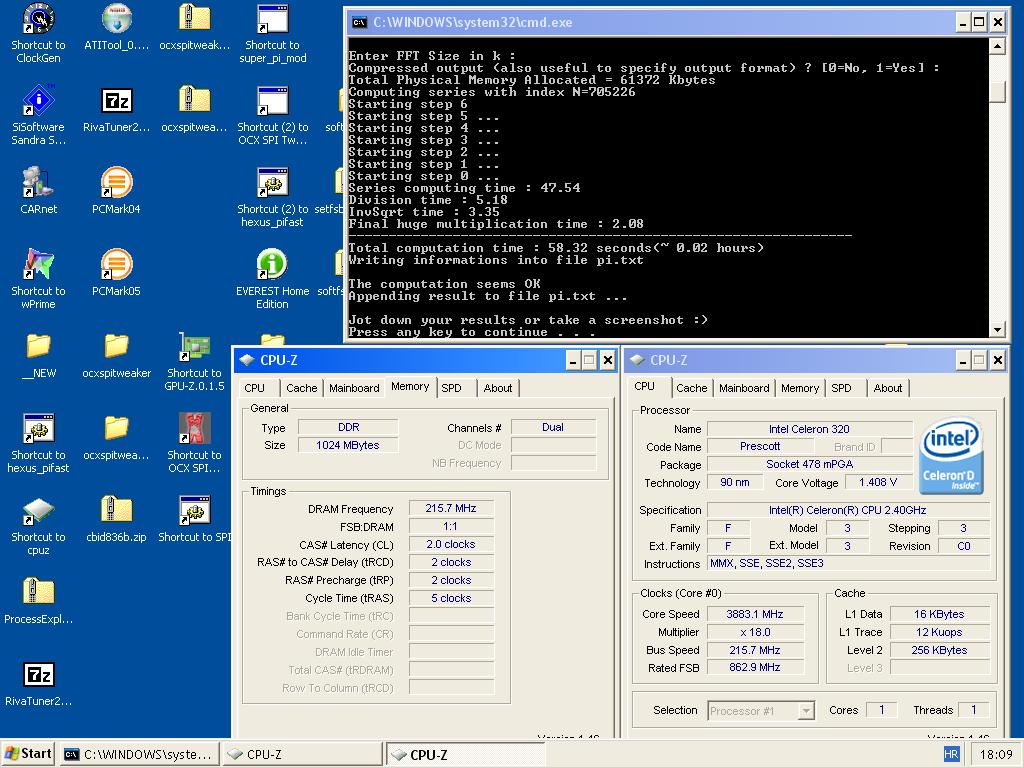Activate the second CPU-Z taskbar button

tap(466, 754)
